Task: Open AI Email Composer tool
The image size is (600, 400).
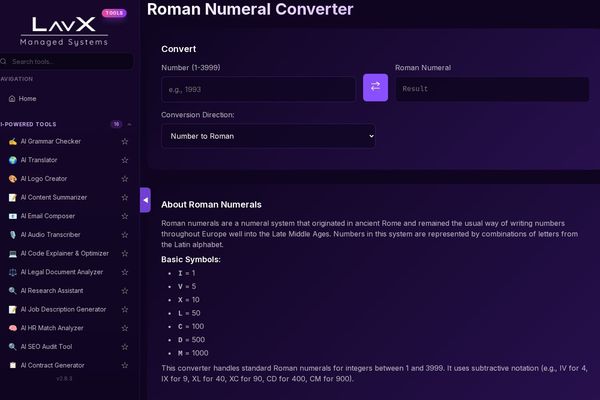Action: (x=47, y=216)
